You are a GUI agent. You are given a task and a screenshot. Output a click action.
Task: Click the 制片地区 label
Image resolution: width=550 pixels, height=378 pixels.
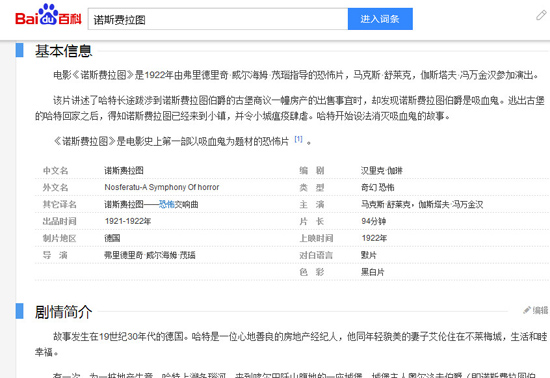click(x=60, y=238)
